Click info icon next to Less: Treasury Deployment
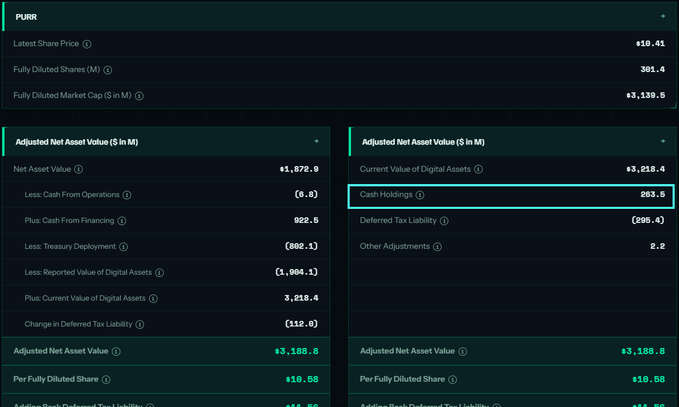 tap(123, 247)
